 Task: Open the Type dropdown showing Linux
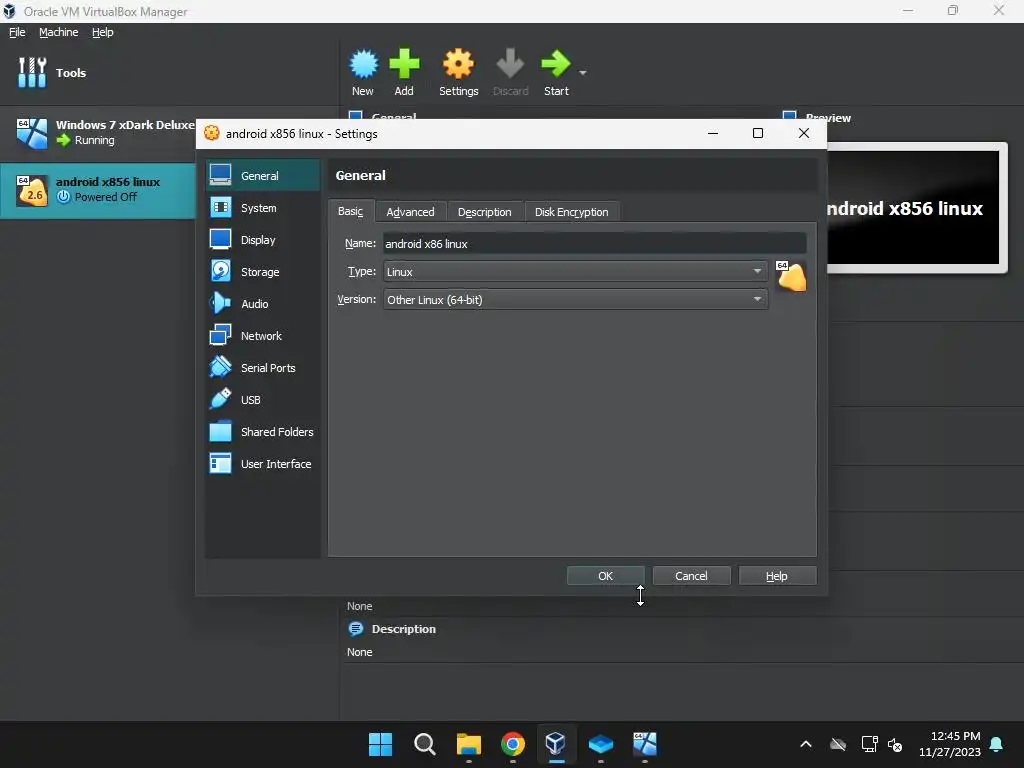pyautogui.click(x=575, y=272)
